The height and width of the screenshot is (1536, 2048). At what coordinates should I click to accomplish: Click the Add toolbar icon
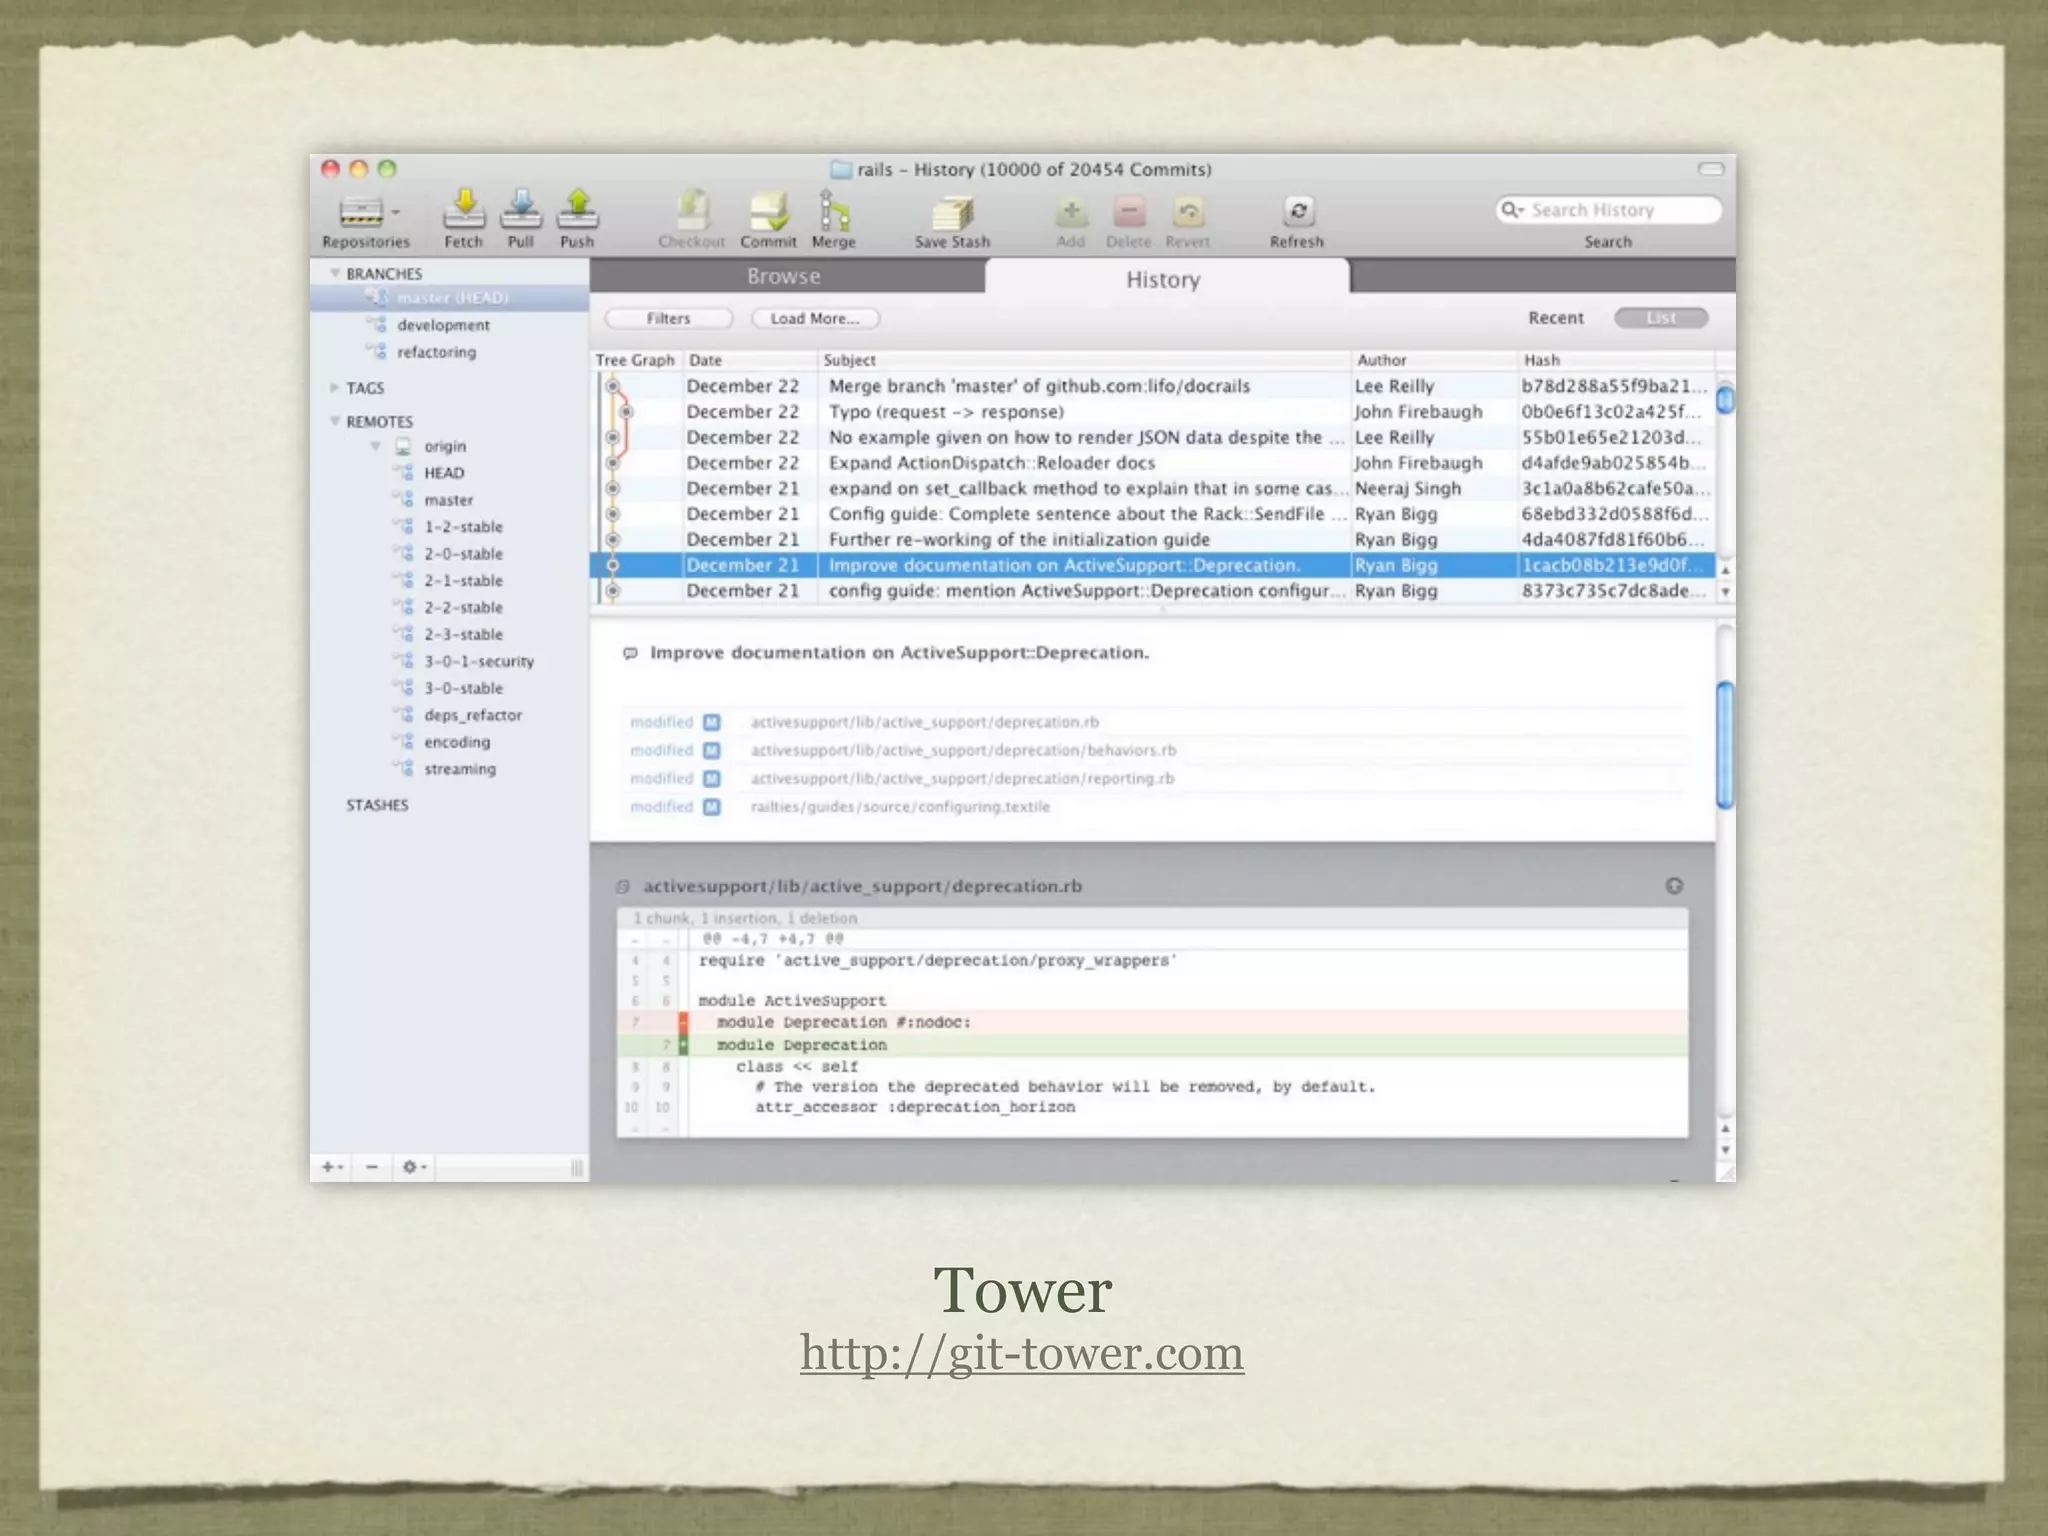[1071, 211]
